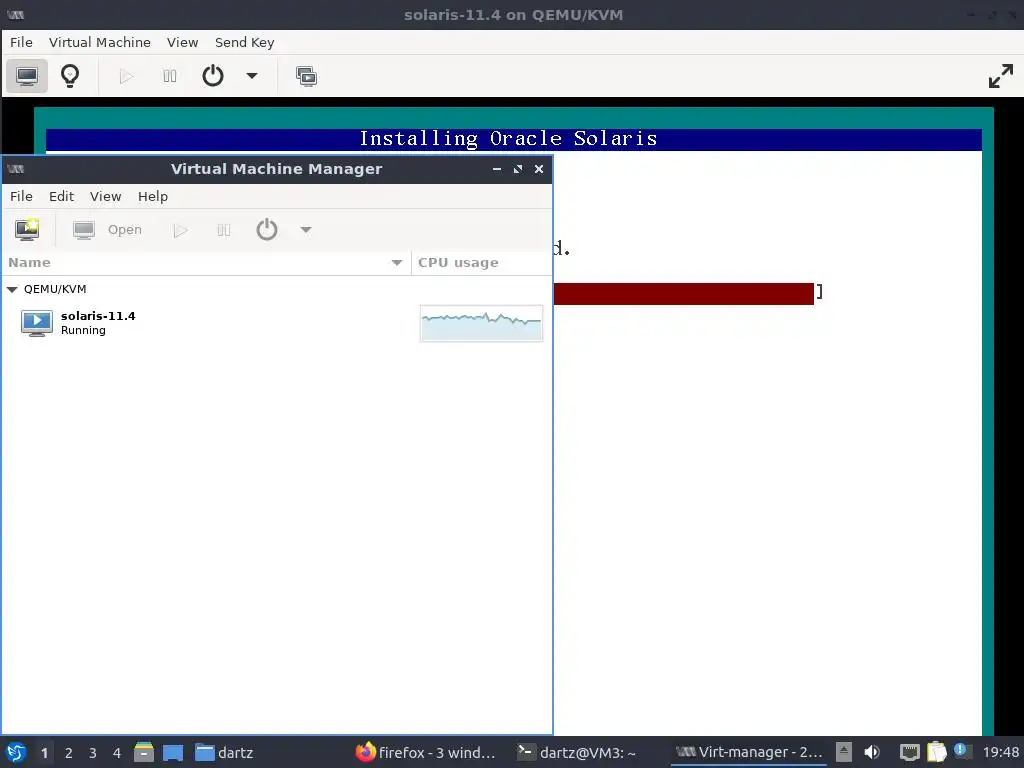Expand the Virtual Machine Manager shutdown dropdown arrow

pos(306,230)
